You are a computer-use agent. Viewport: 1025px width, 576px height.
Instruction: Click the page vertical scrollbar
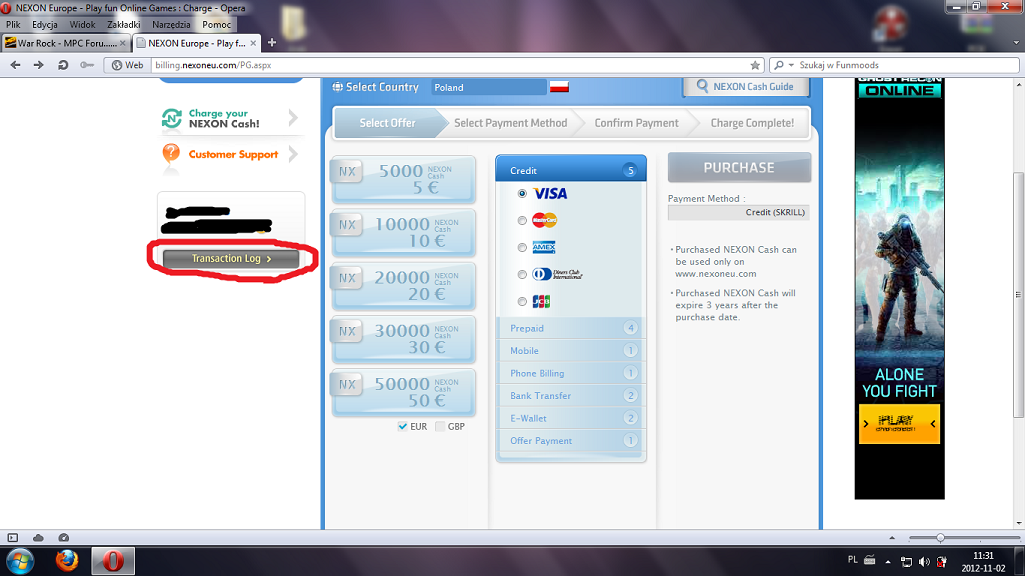pos(1018,294)
